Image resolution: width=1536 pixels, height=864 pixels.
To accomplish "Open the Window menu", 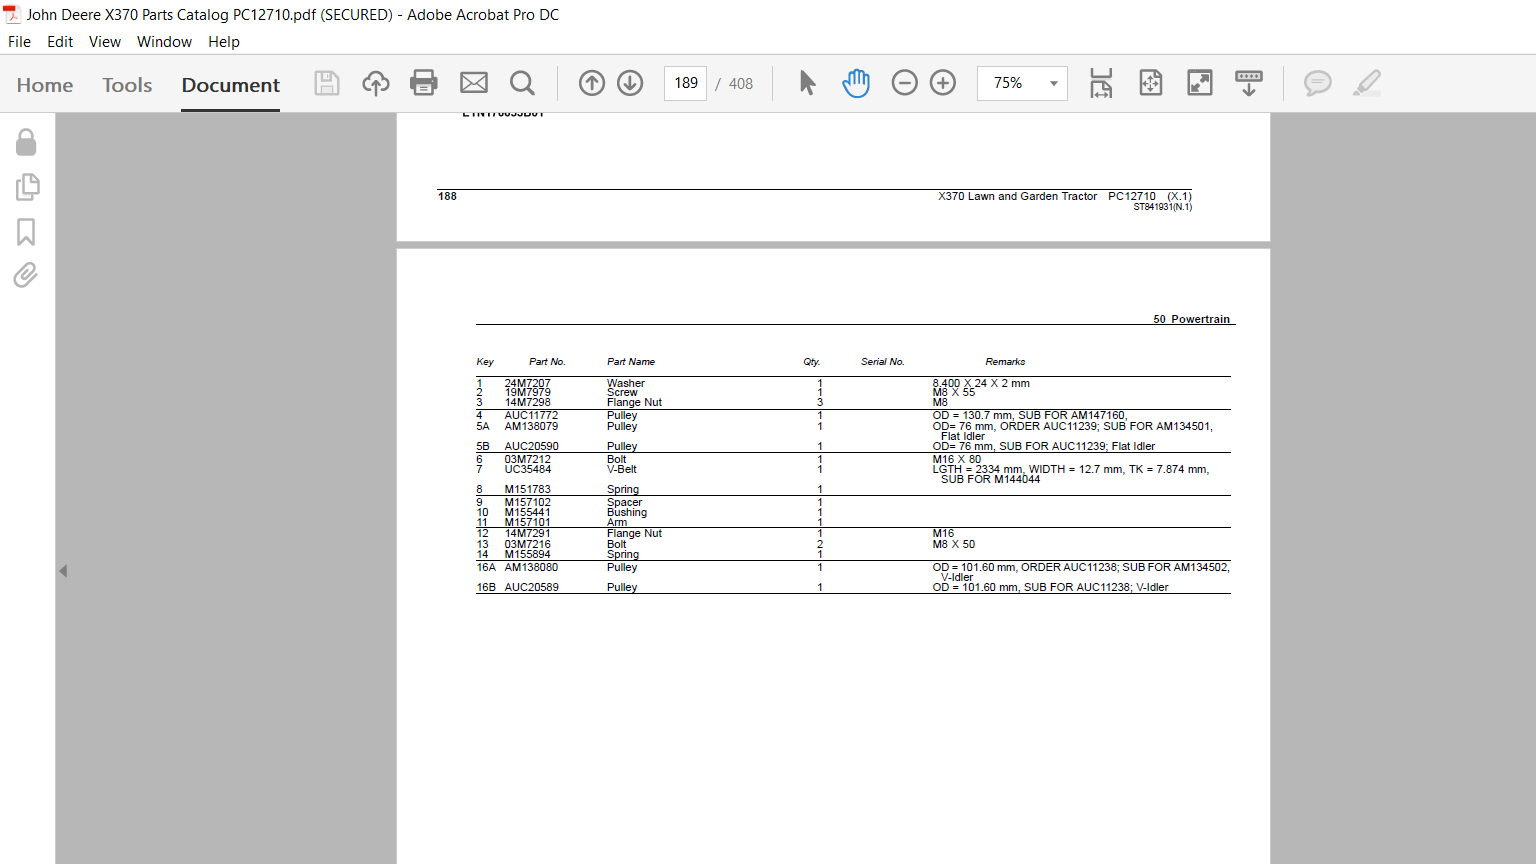I will tap(164, 41).
